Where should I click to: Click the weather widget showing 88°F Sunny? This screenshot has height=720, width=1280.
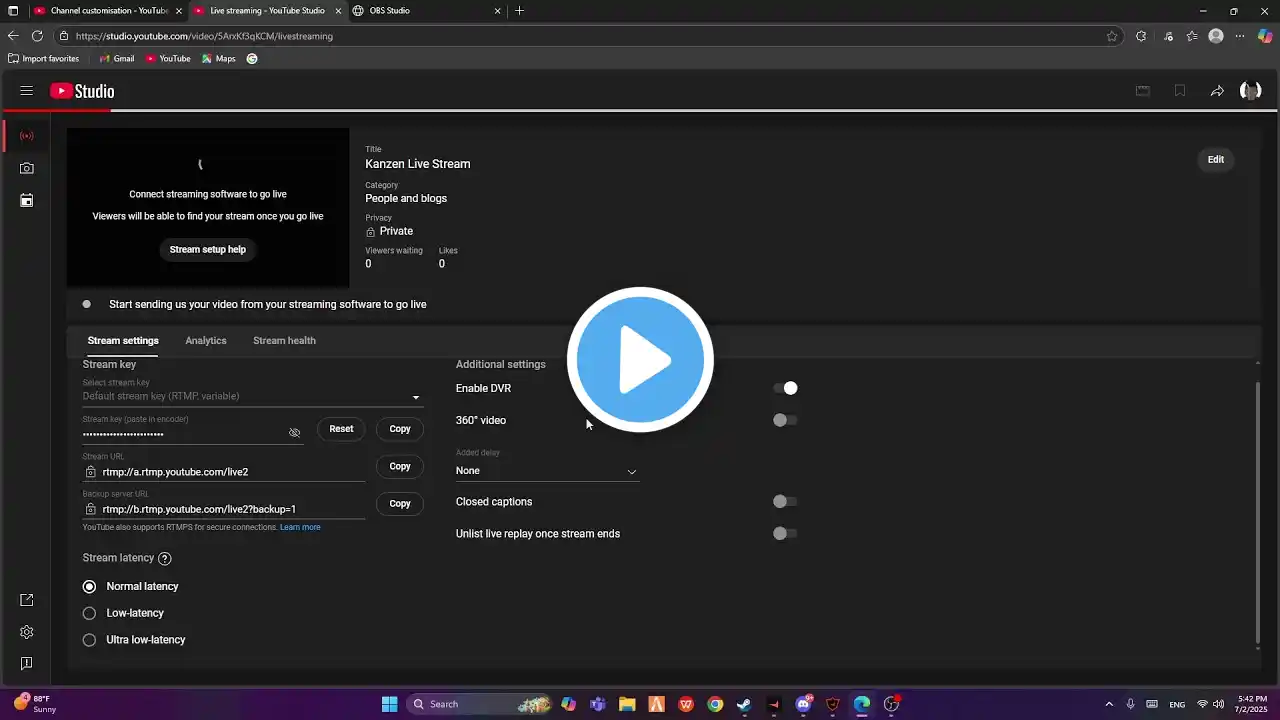pos(35,704)
